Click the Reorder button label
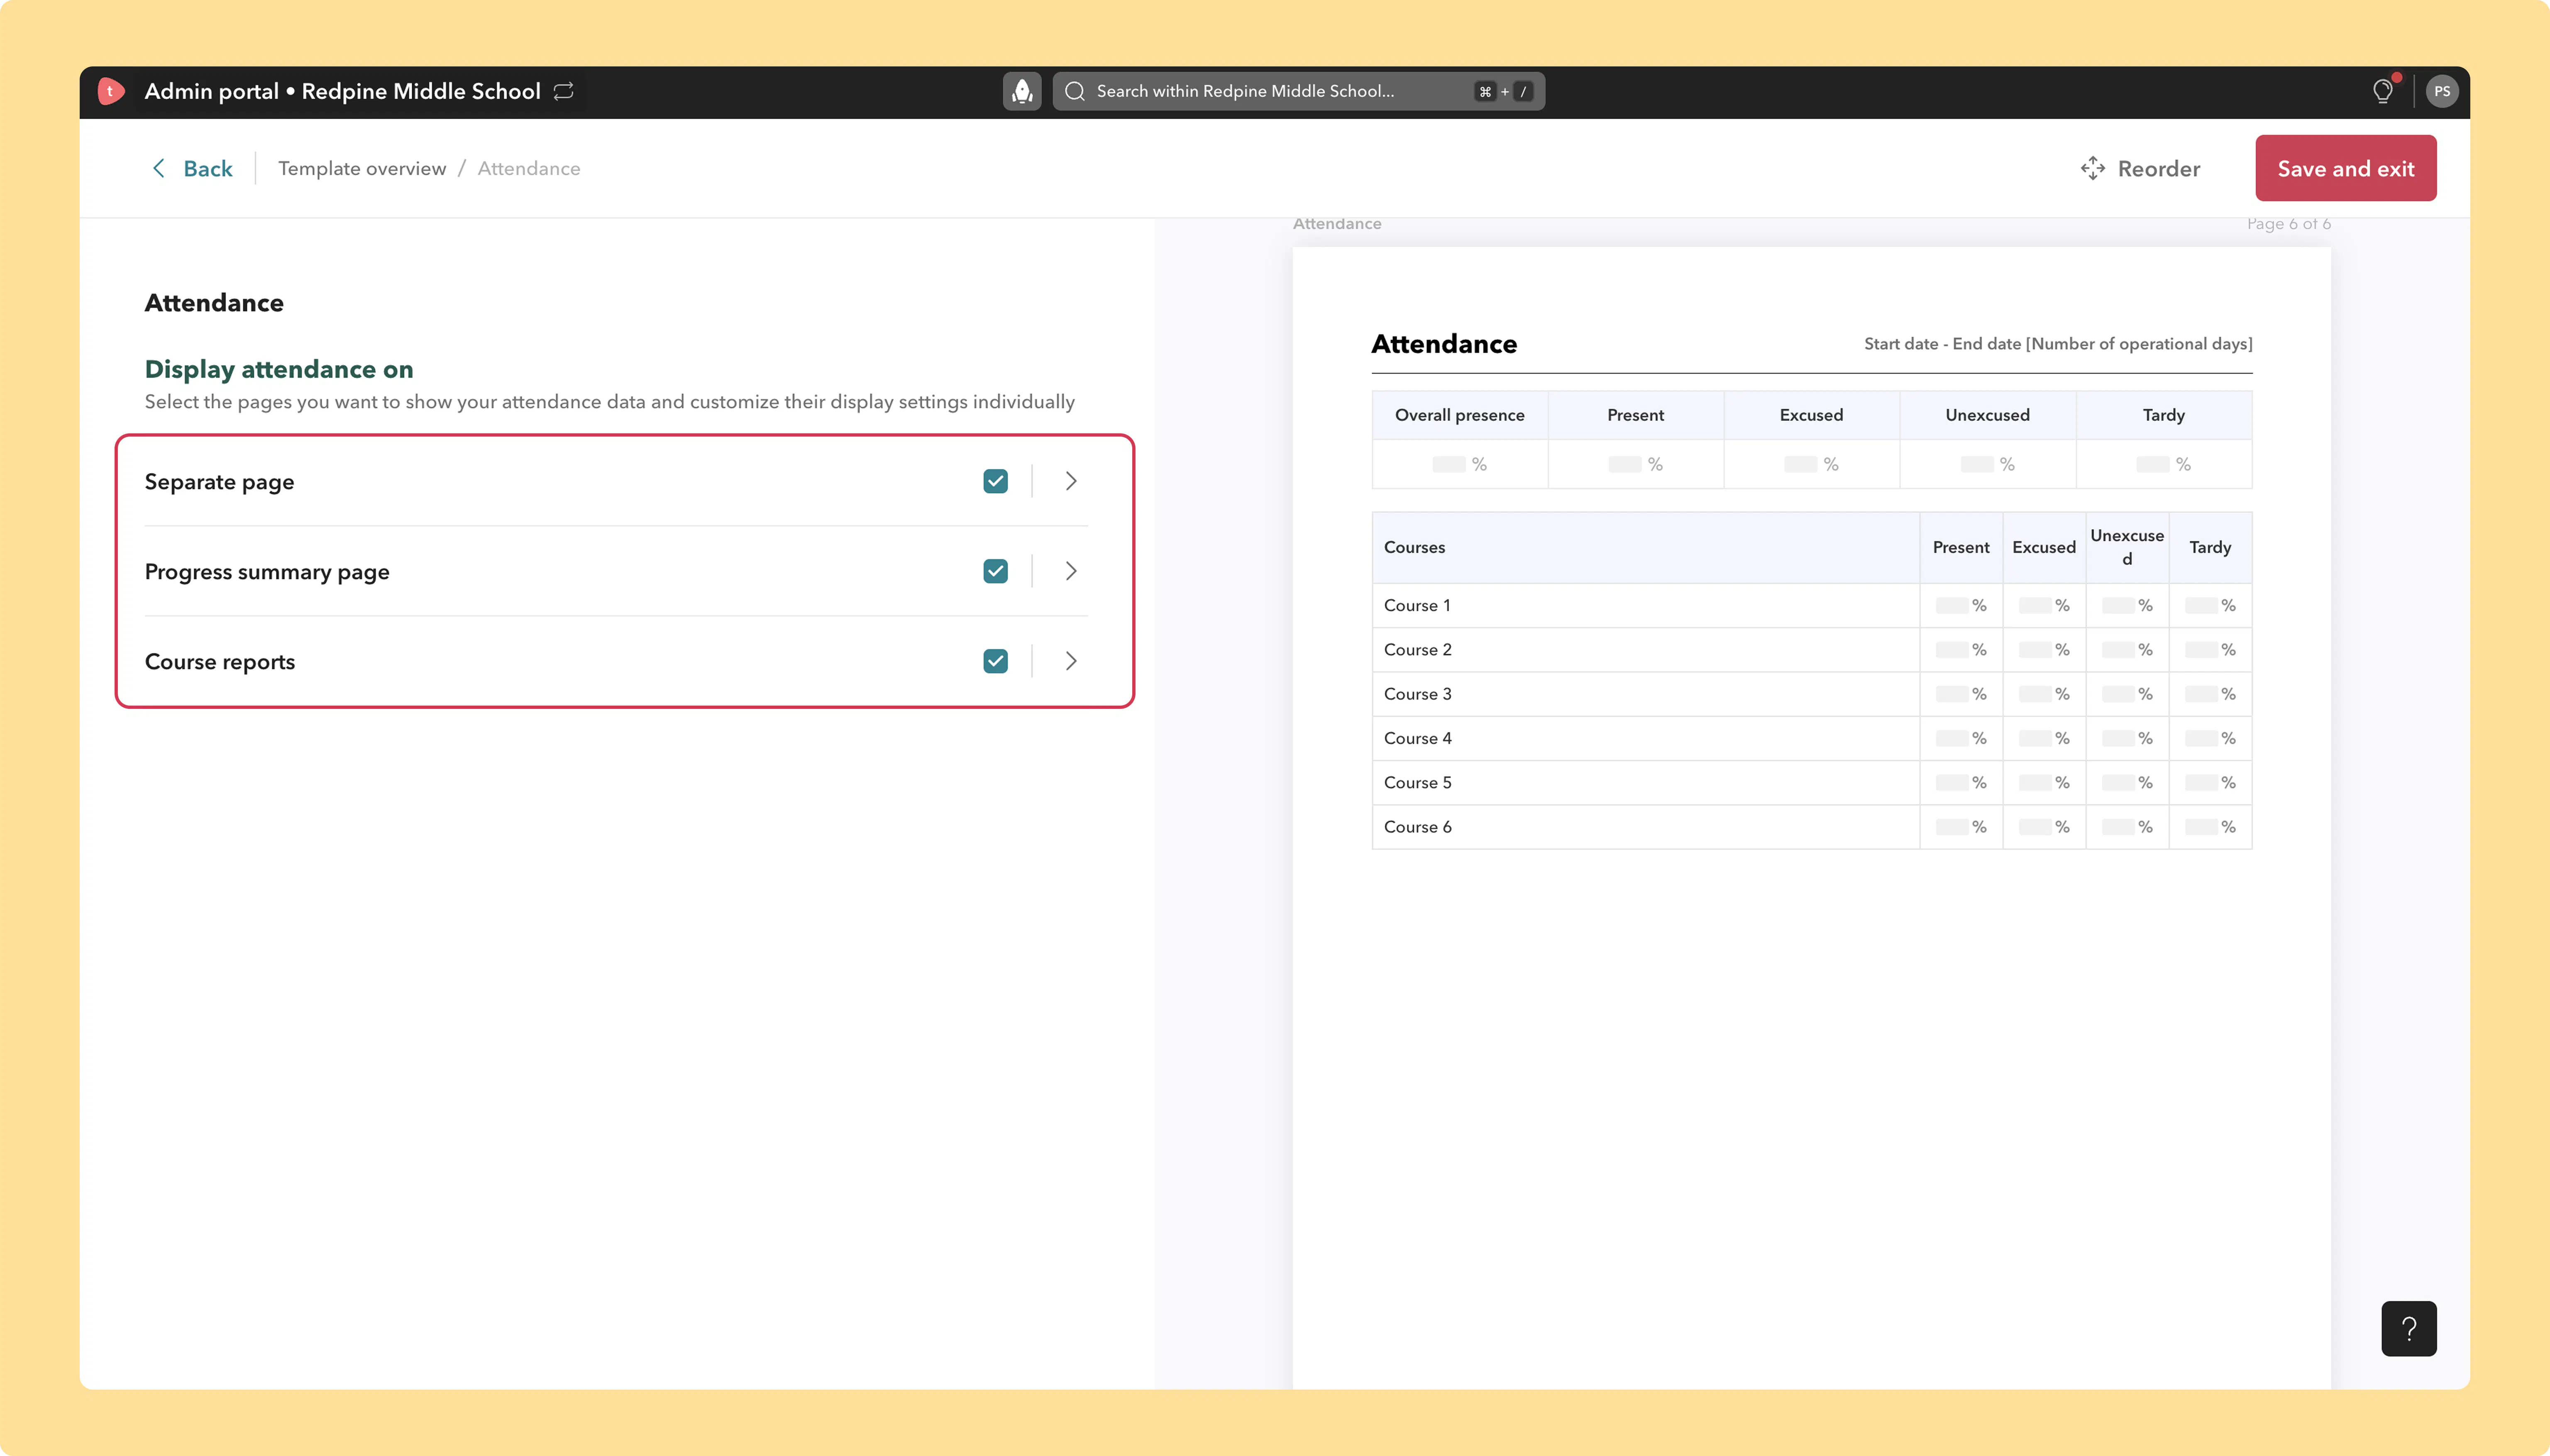The height and width of the screenshot is (1456, 2550). (2159, 168)
